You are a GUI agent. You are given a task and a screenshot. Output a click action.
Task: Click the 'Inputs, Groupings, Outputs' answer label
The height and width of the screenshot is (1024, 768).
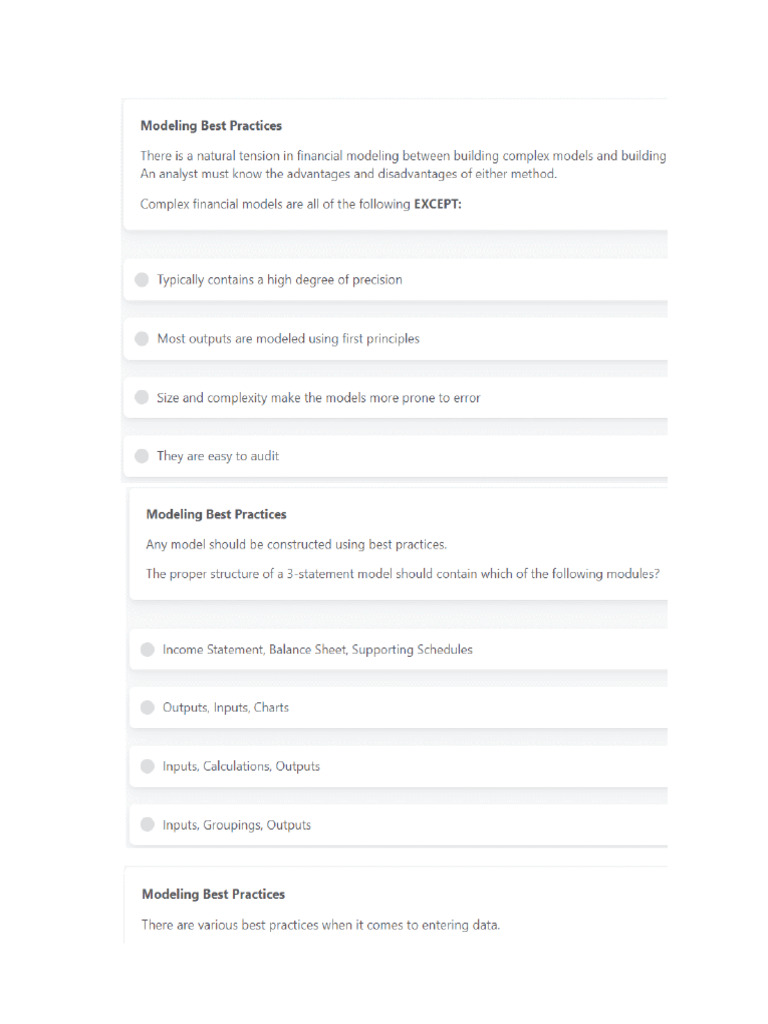tap(237, 825)
